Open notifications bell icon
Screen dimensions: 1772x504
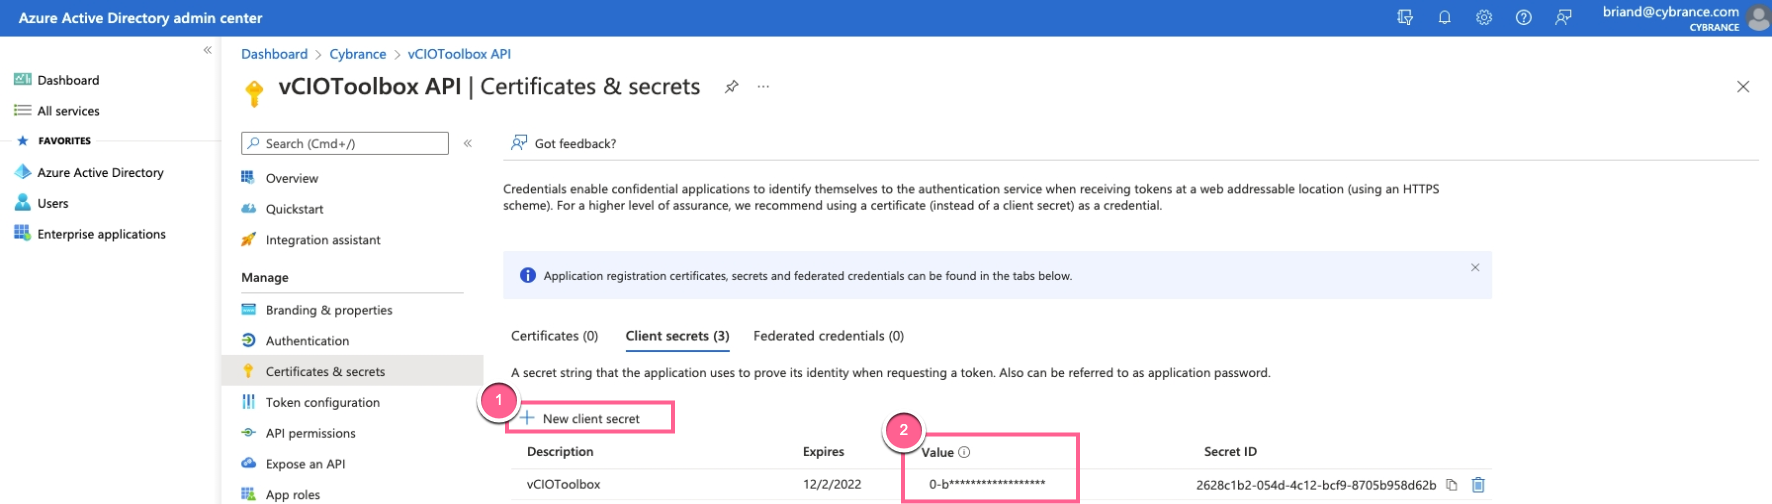coord(1445,18)
